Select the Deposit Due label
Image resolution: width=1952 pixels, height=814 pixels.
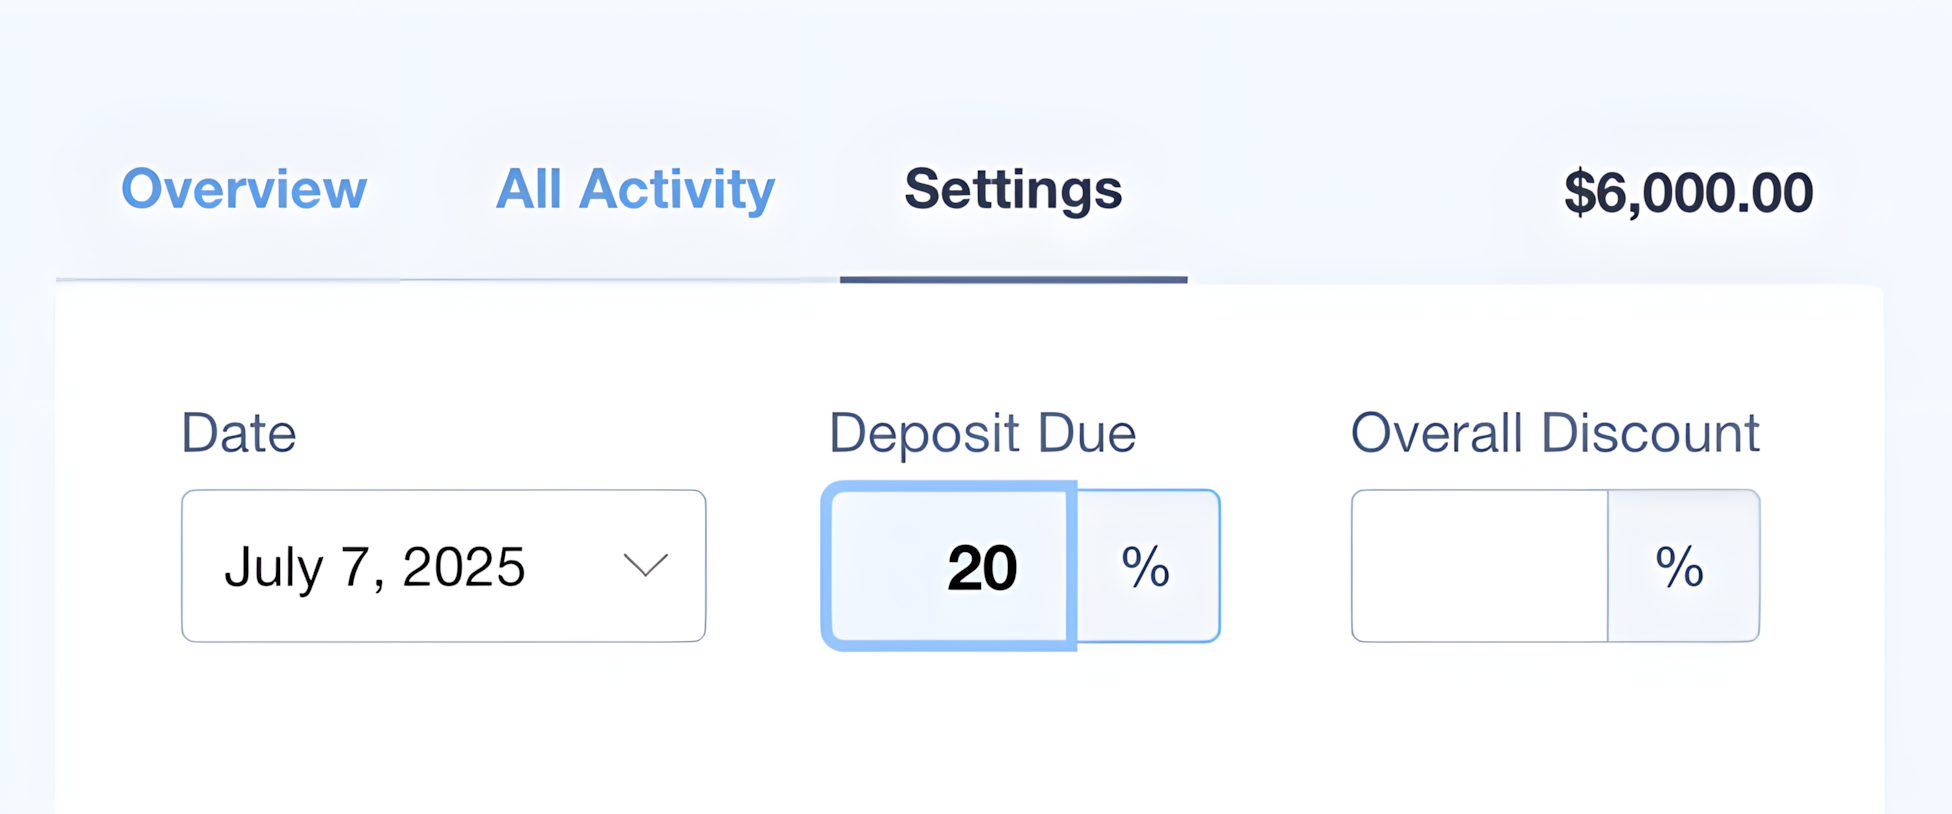(x=983, y=432)
